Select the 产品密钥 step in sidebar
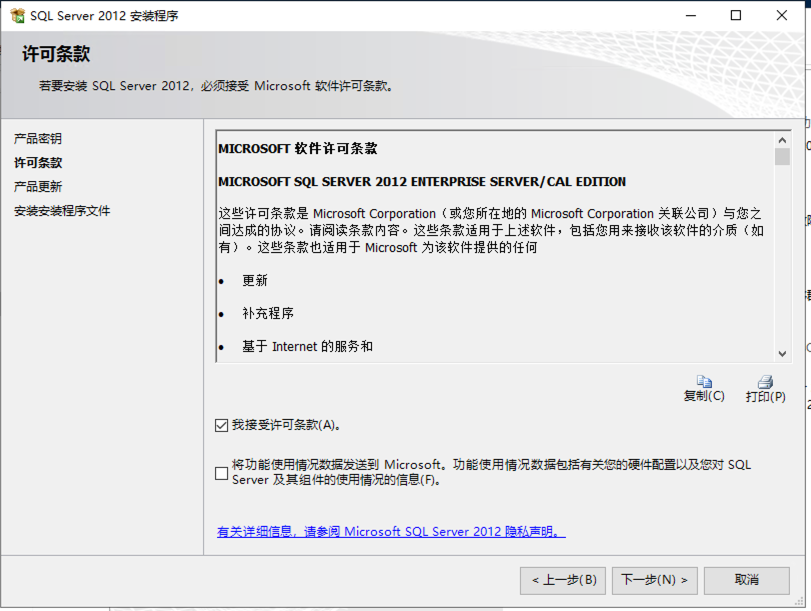 point(38,139)
